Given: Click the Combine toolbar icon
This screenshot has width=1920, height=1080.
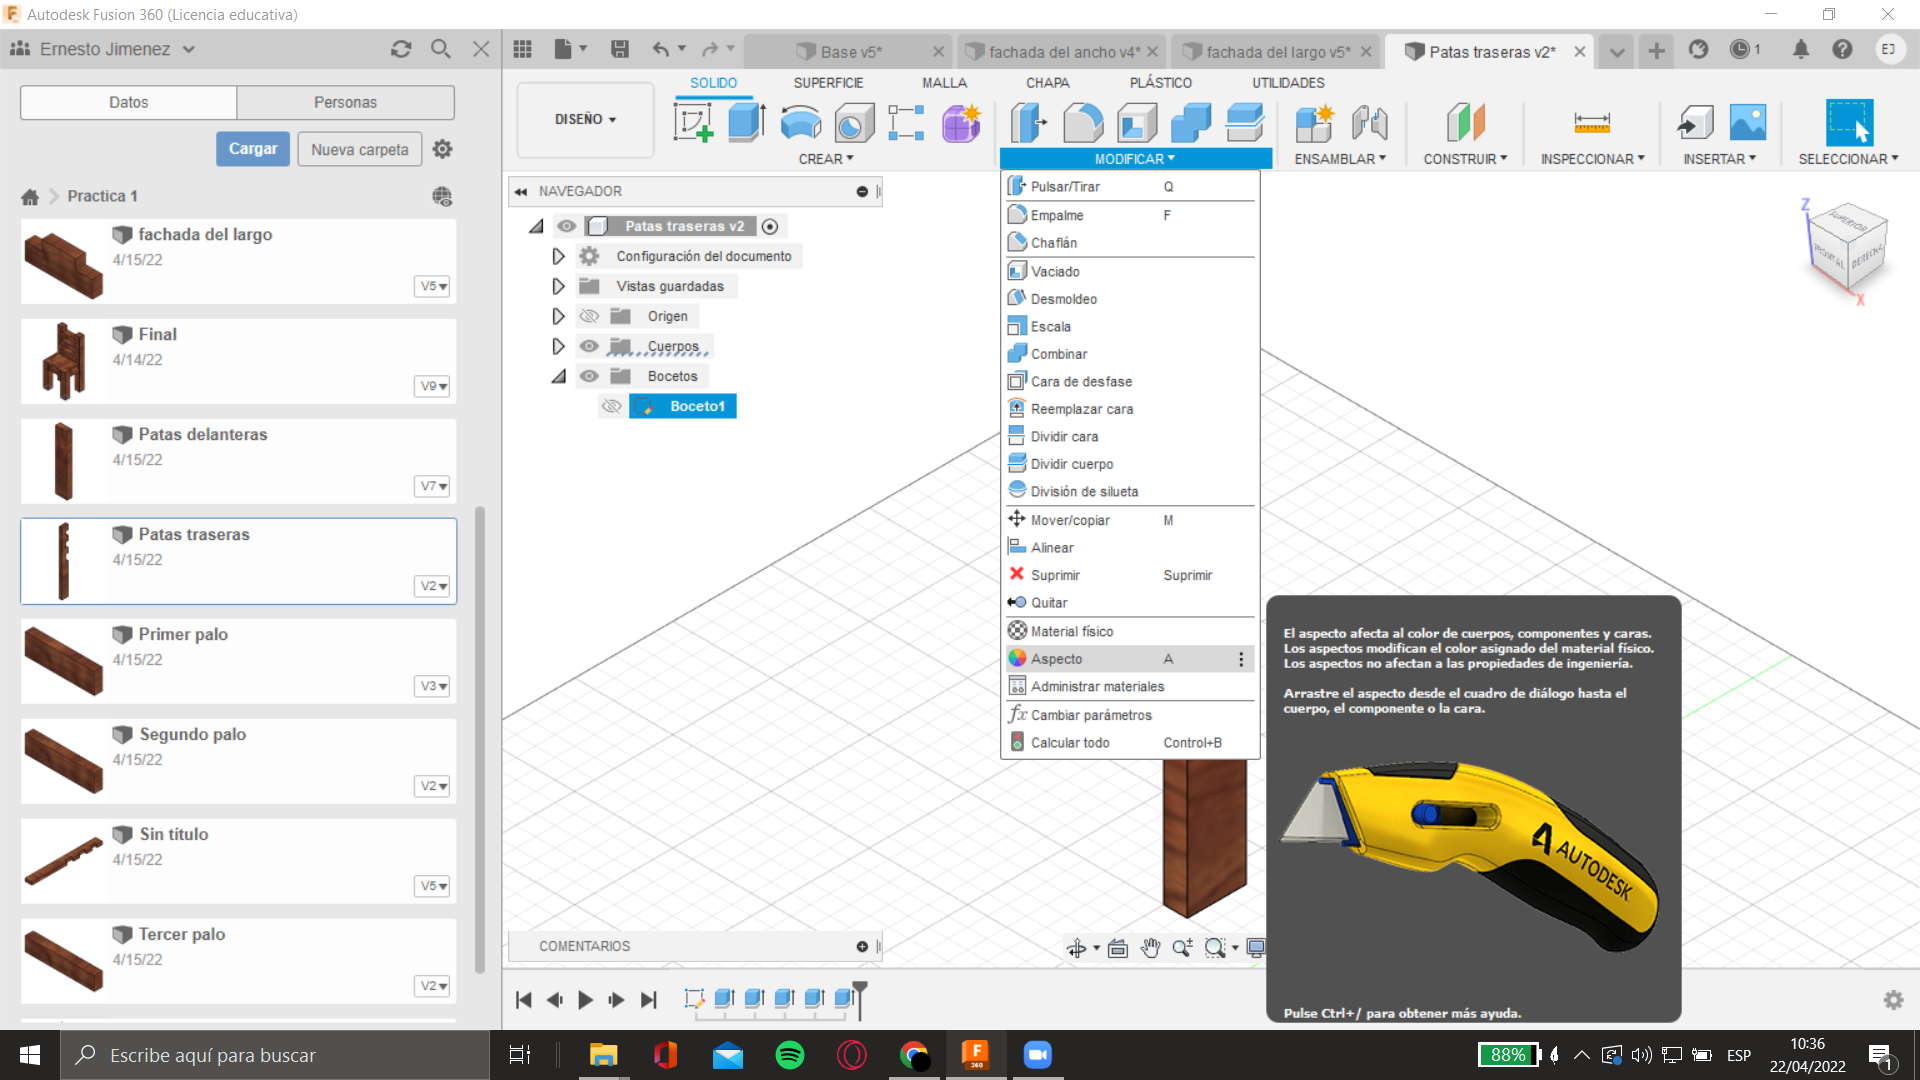Looking at the screenshot, I should (x=1191, y=123).
